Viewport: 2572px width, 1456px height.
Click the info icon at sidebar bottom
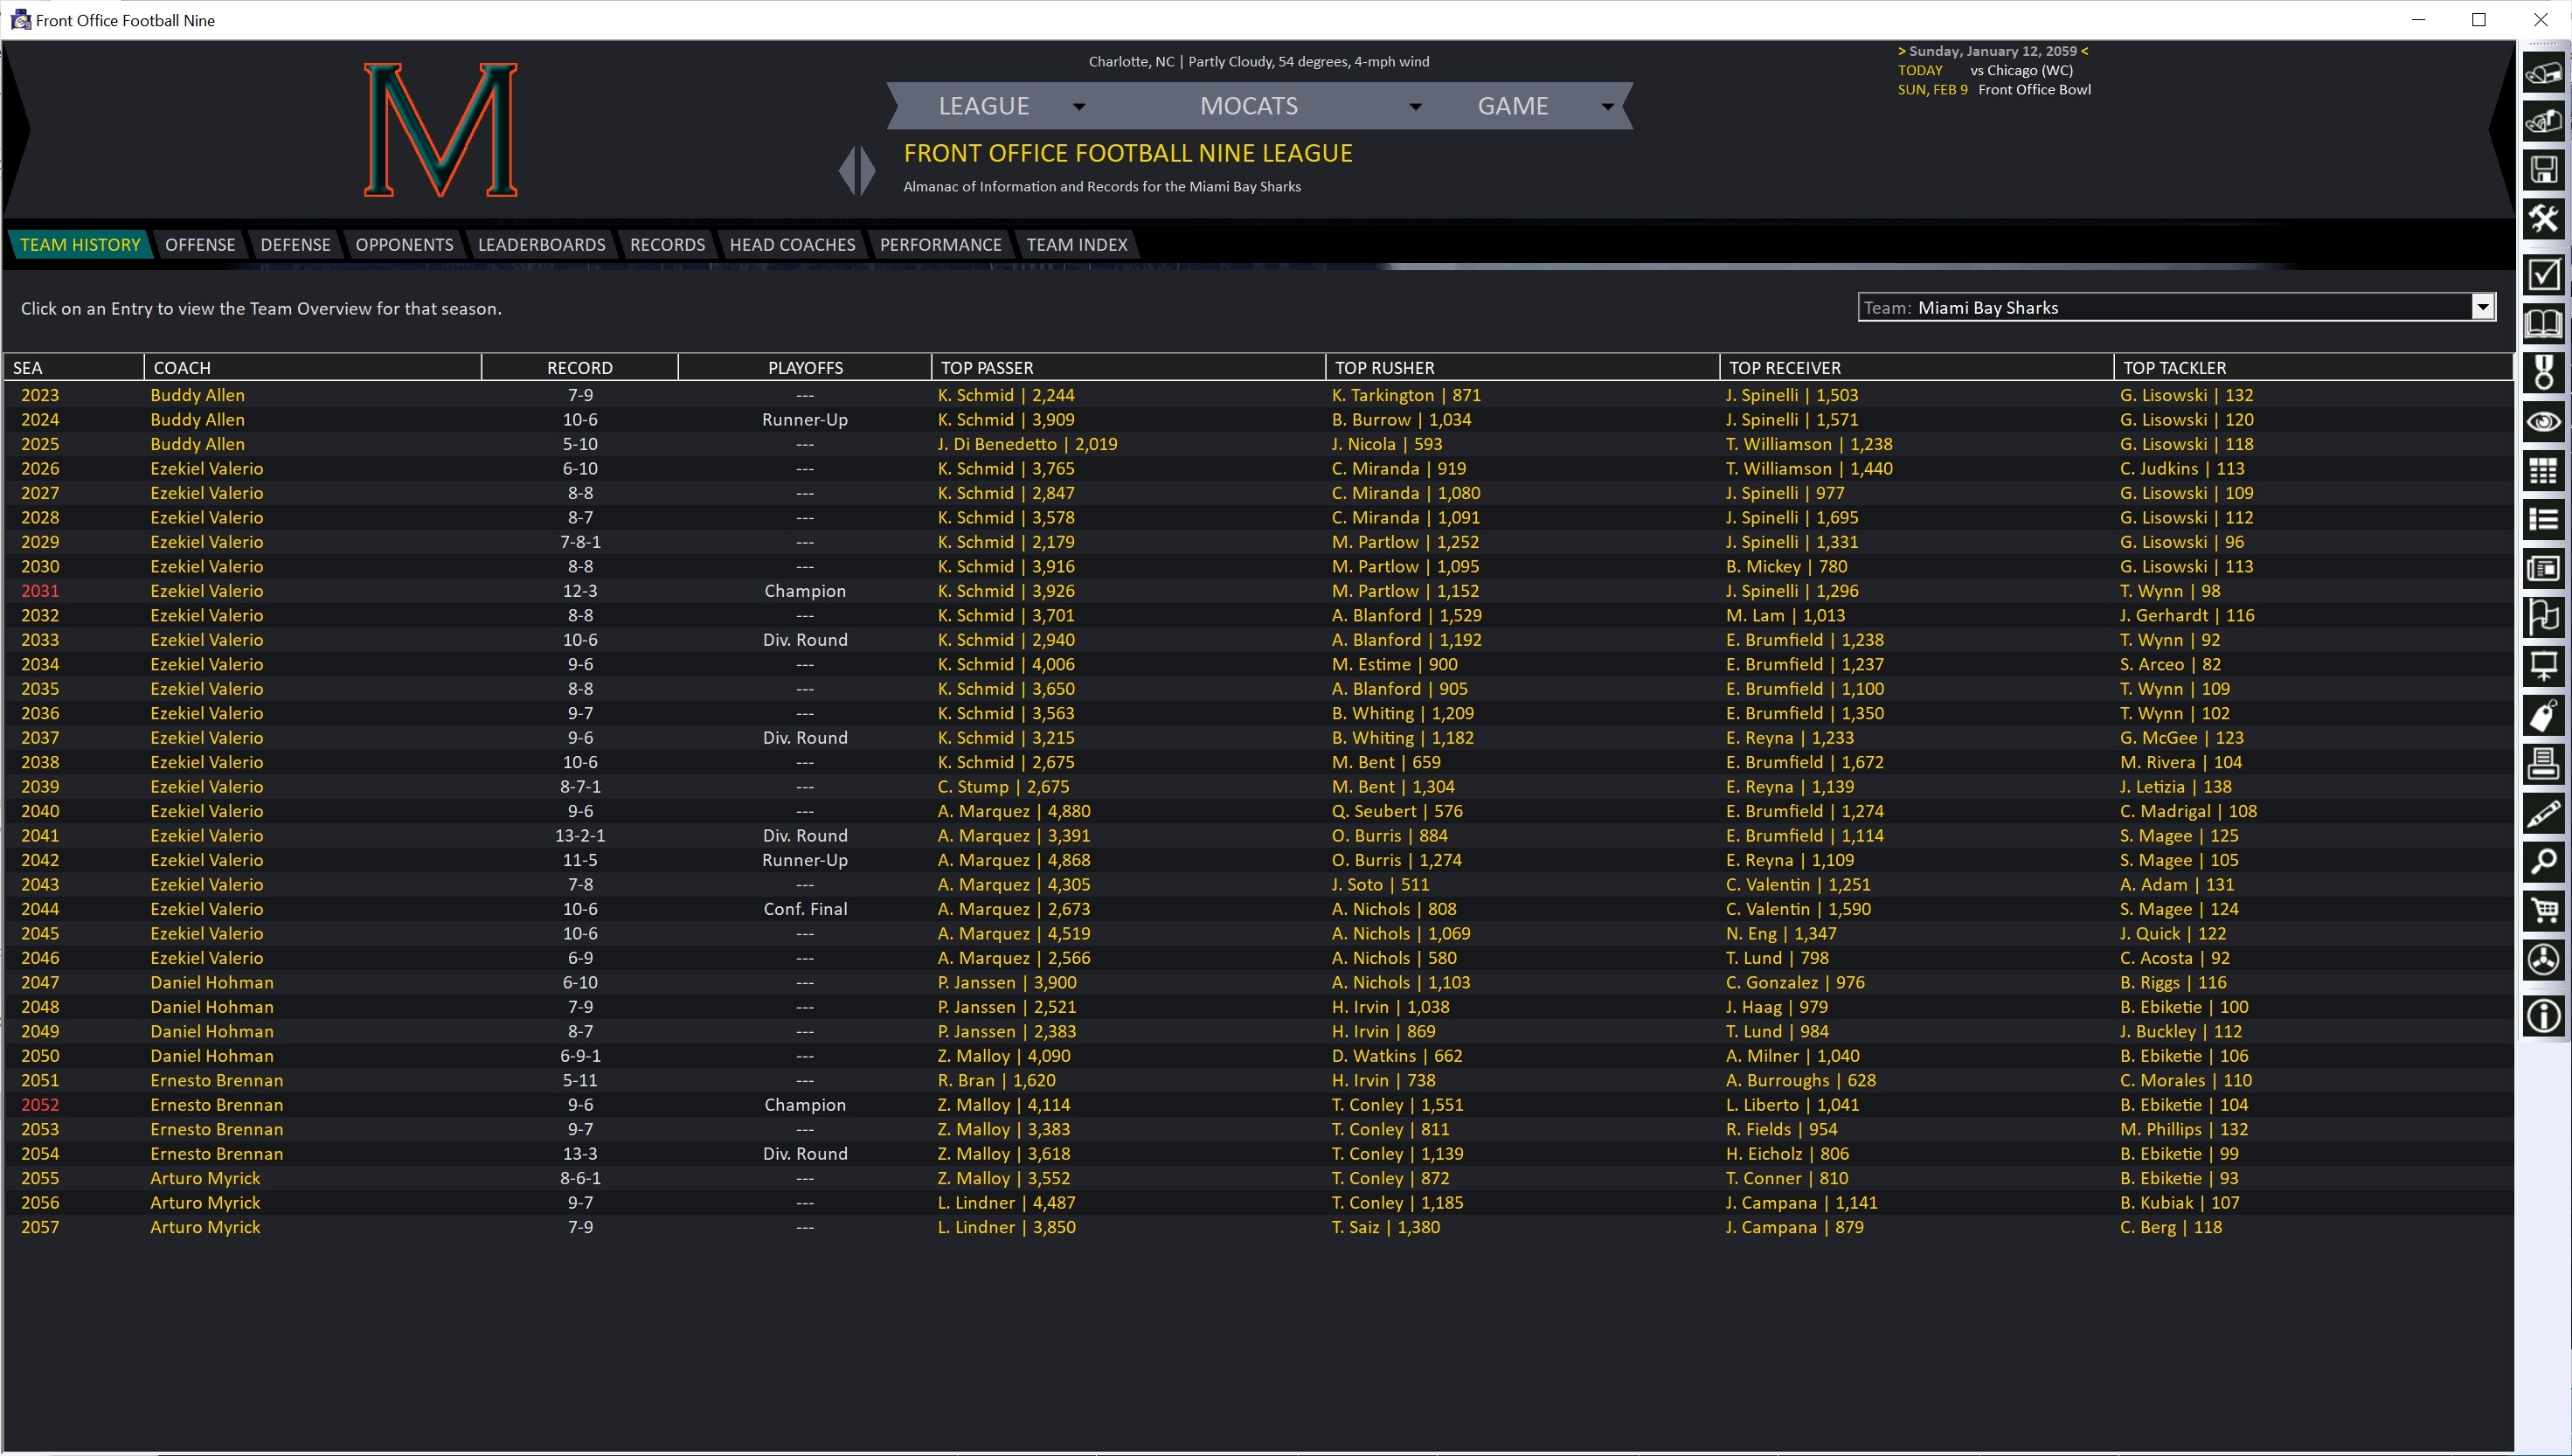(2545, 1015)
